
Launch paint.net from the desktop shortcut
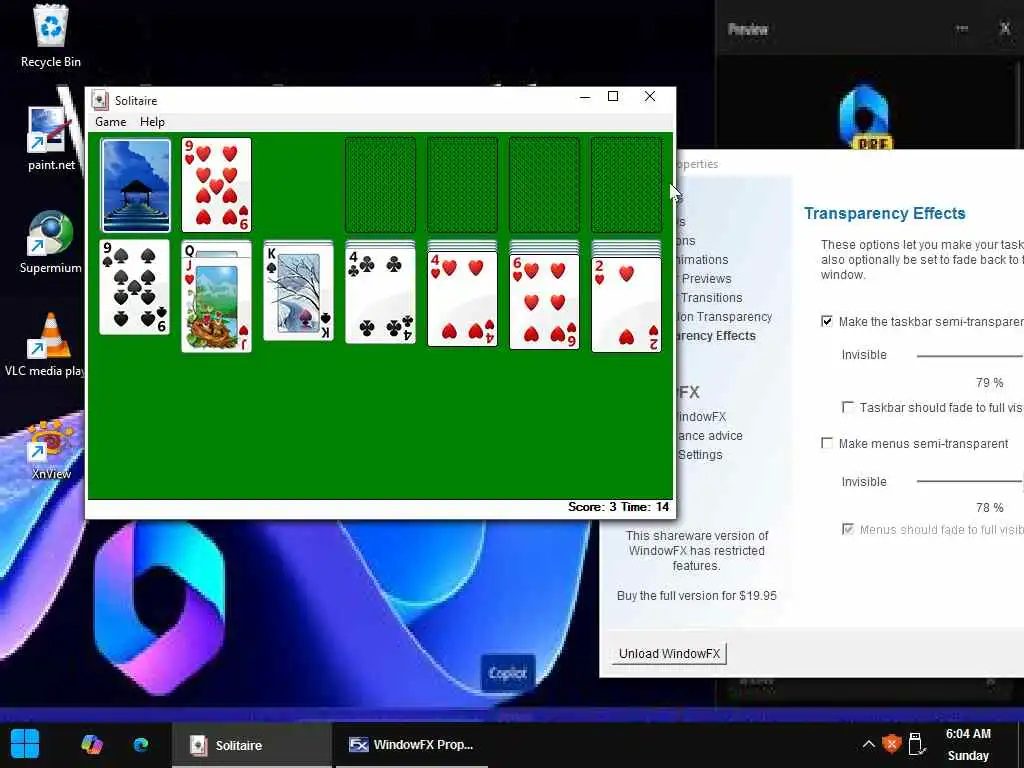pyautogui.click(x=51, y=139)
